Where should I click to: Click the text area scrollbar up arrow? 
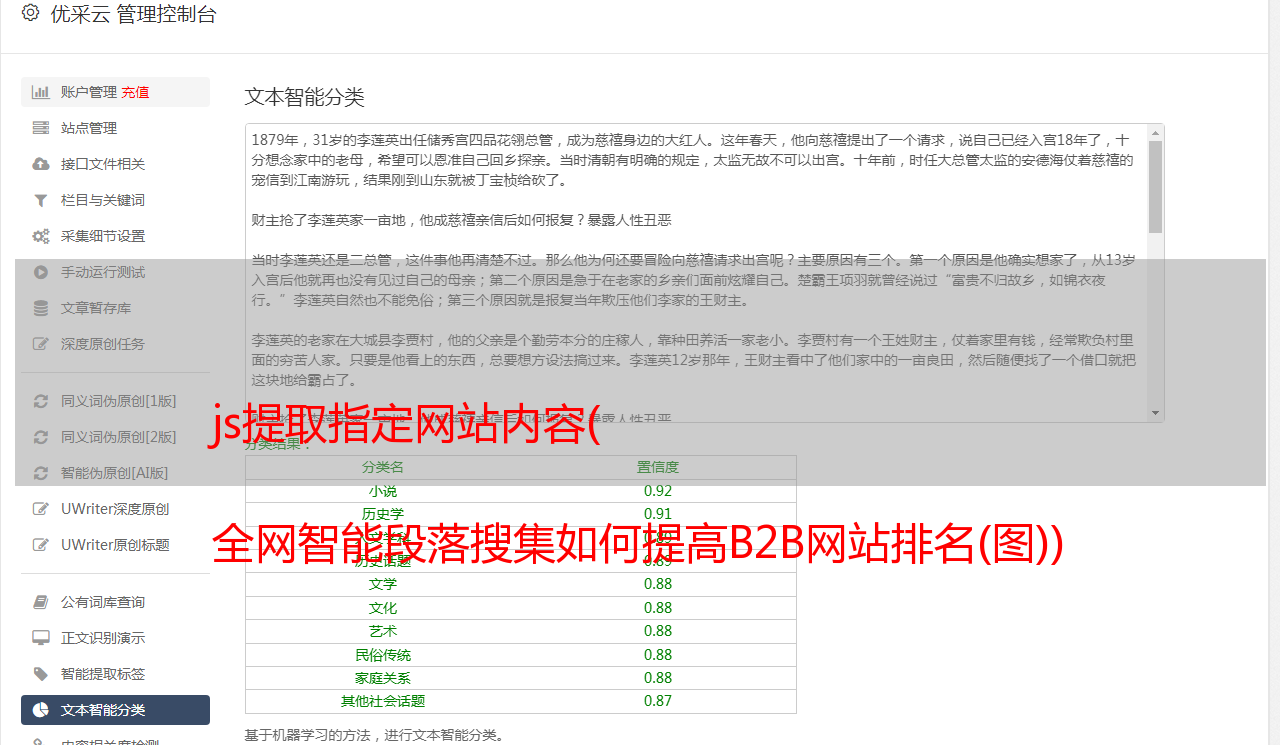coord(1155,133)
